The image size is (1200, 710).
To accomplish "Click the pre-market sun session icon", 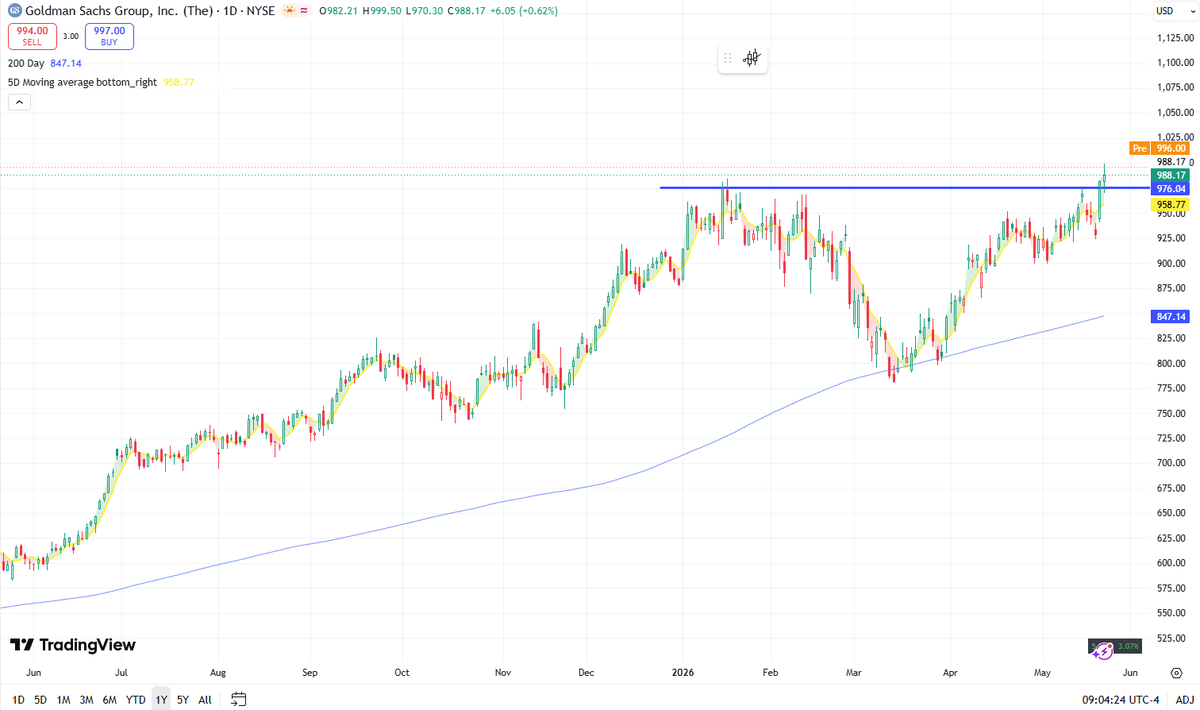I will 289,10.
